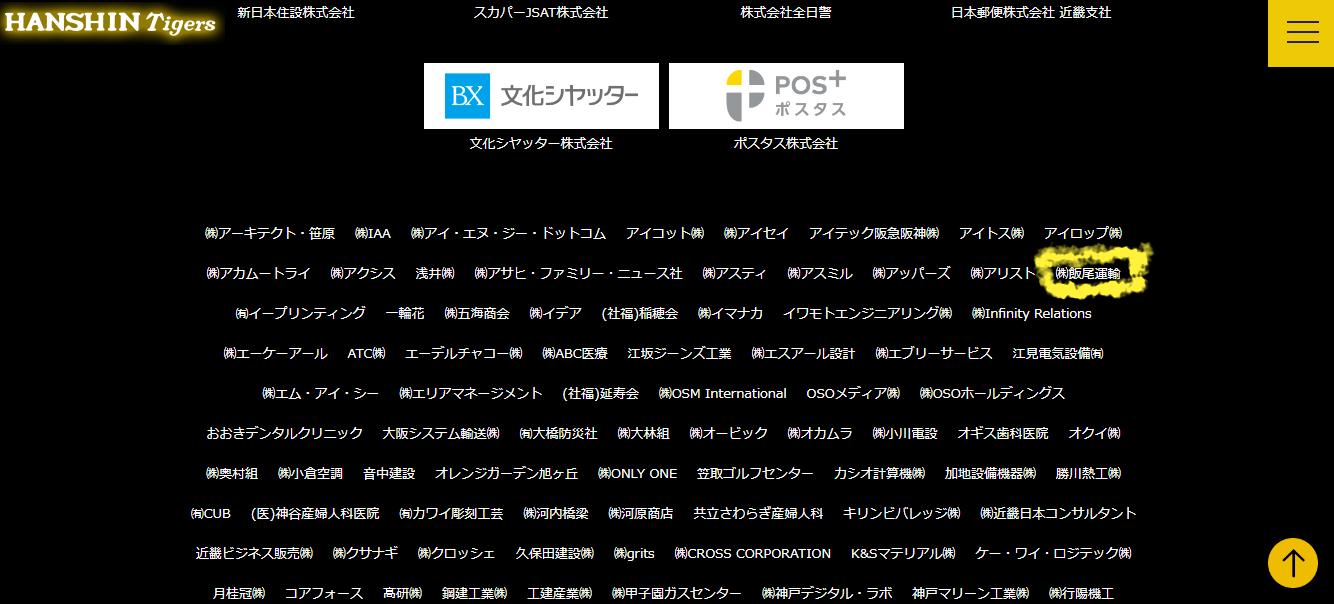The width and height of the screenshot is (1334, 604).
Task: Open the 文化シヤッター sponsor banner
Action: [541, 96]
